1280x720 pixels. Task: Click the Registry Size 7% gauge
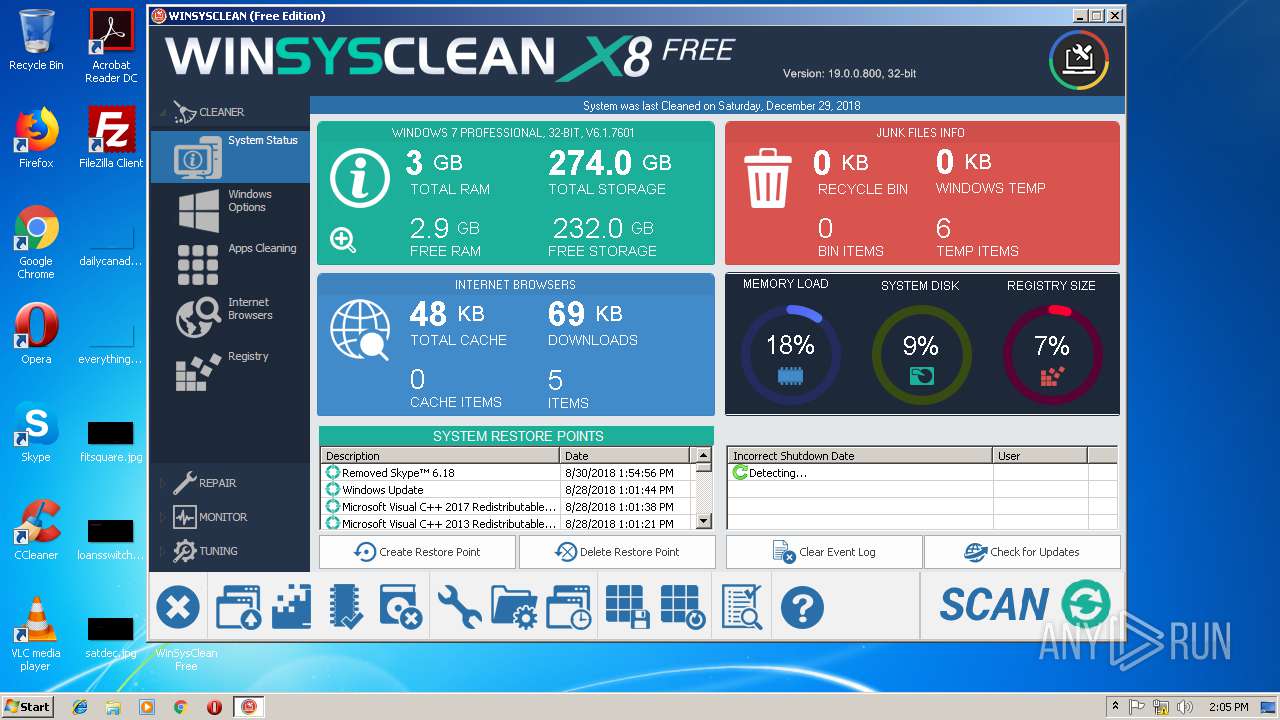[1052, 354]
